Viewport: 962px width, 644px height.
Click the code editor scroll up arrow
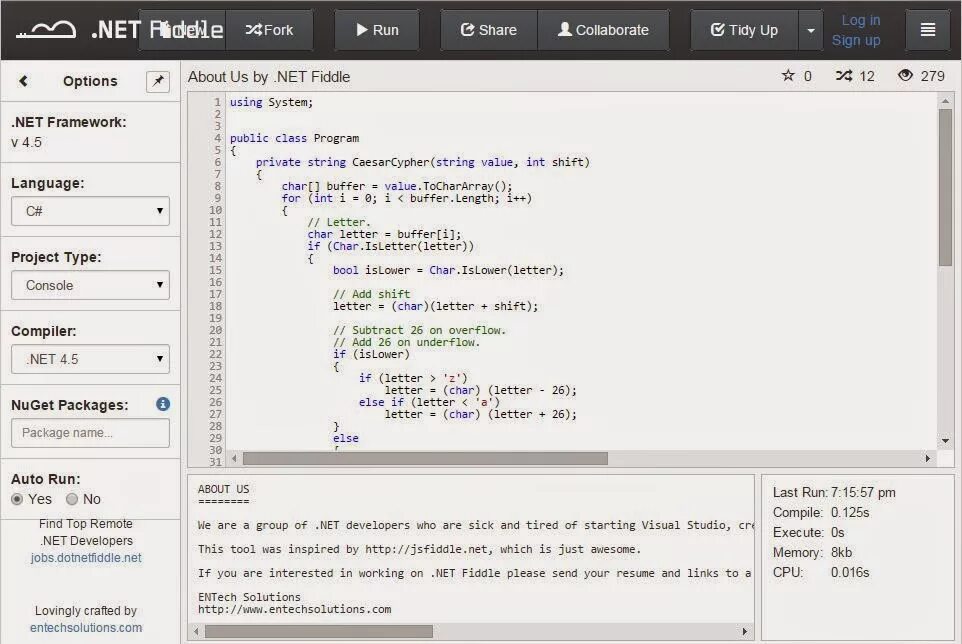coord(945,101)
